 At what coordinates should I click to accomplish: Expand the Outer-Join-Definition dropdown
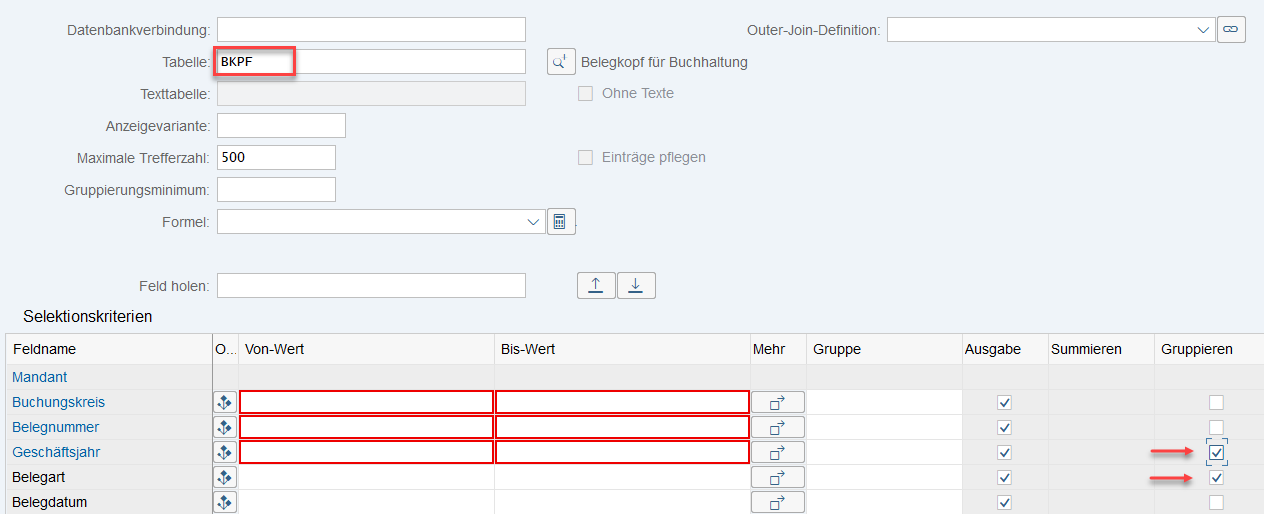tap(1203, 30)
